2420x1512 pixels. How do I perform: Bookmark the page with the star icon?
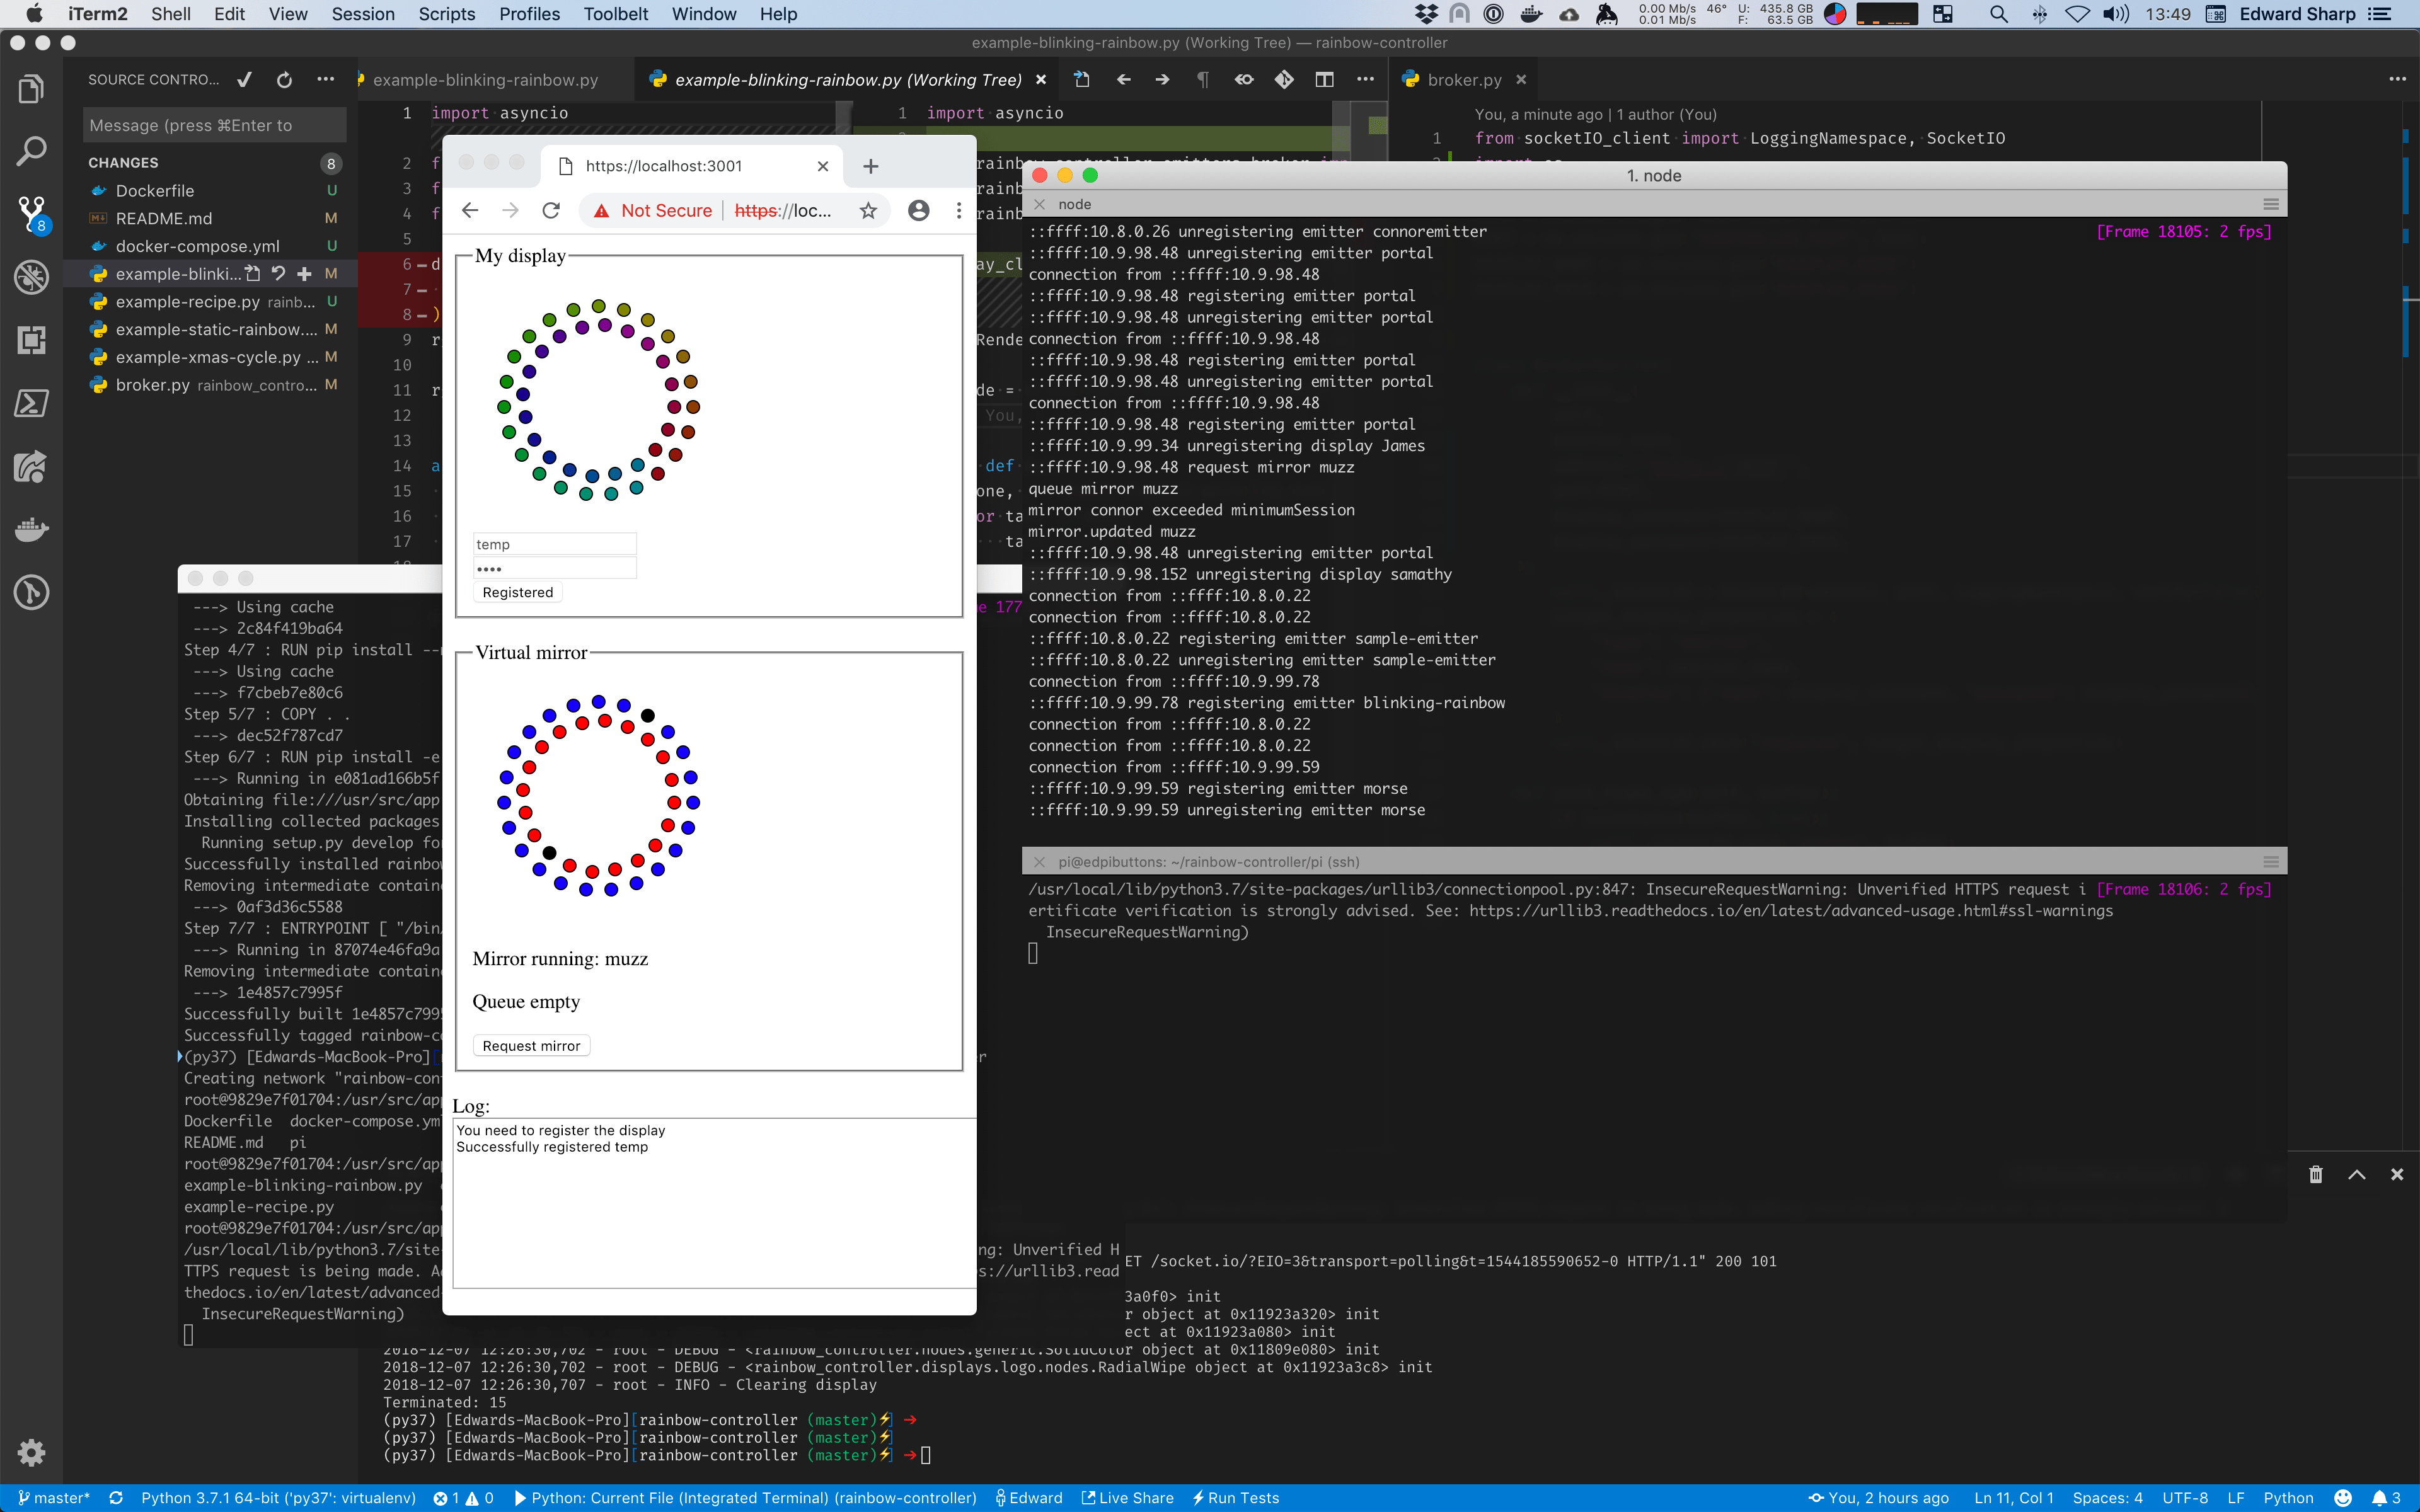click(868, 211)
